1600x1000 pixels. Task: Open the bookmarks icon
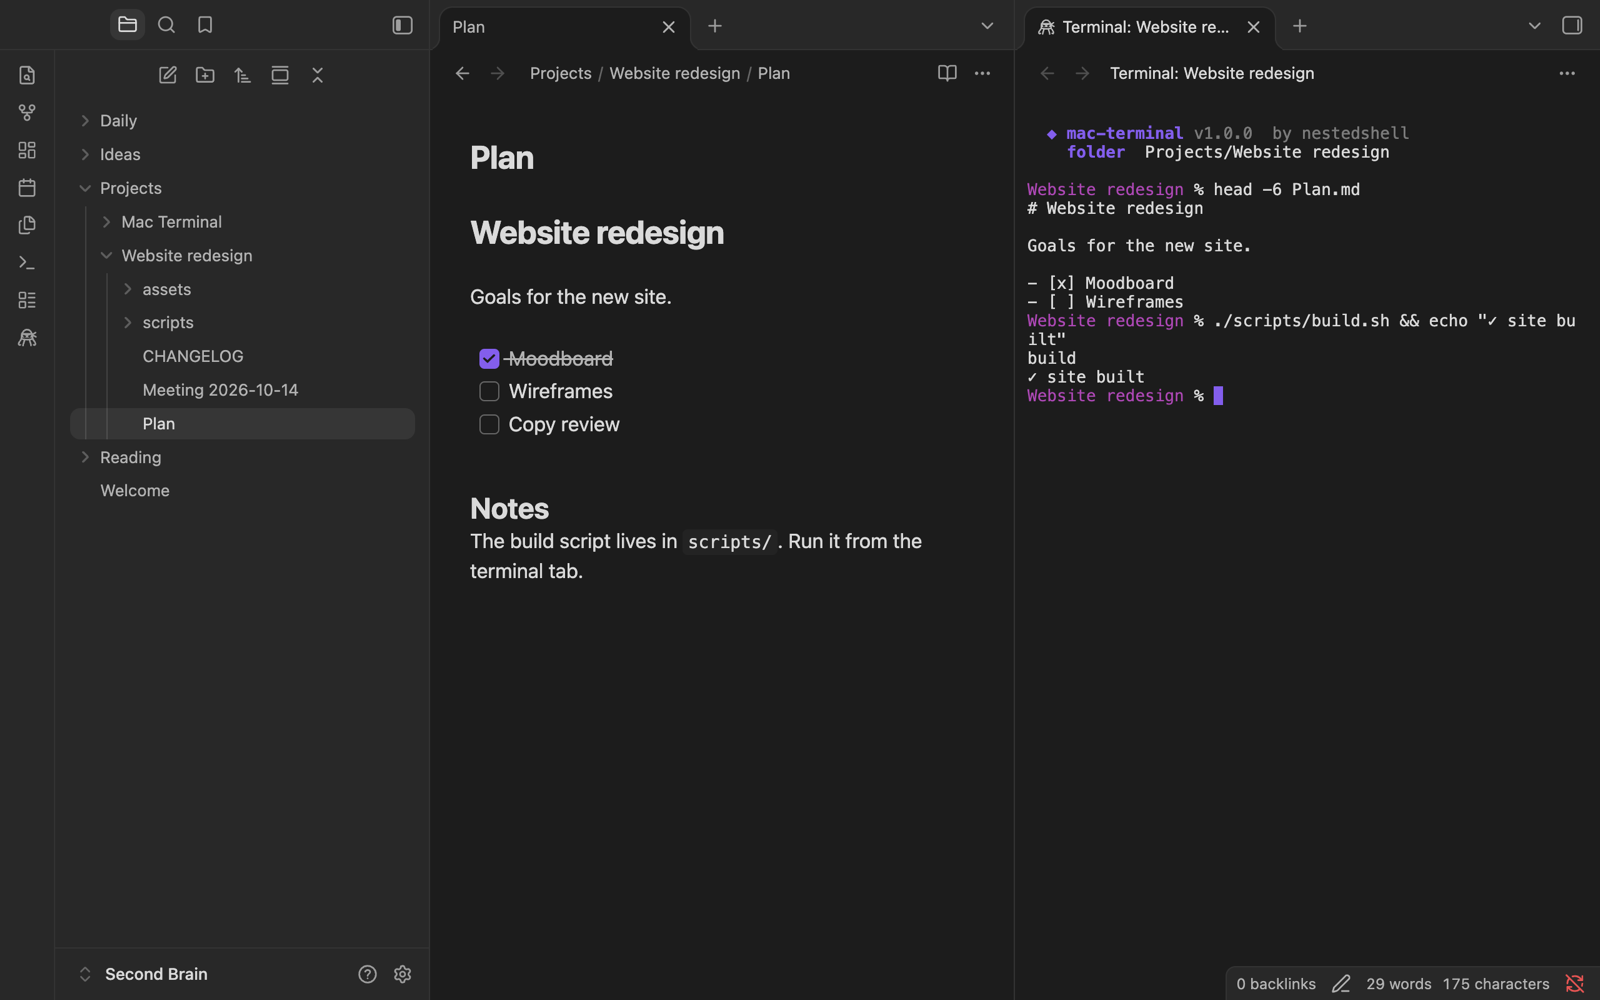pos(205,25)
